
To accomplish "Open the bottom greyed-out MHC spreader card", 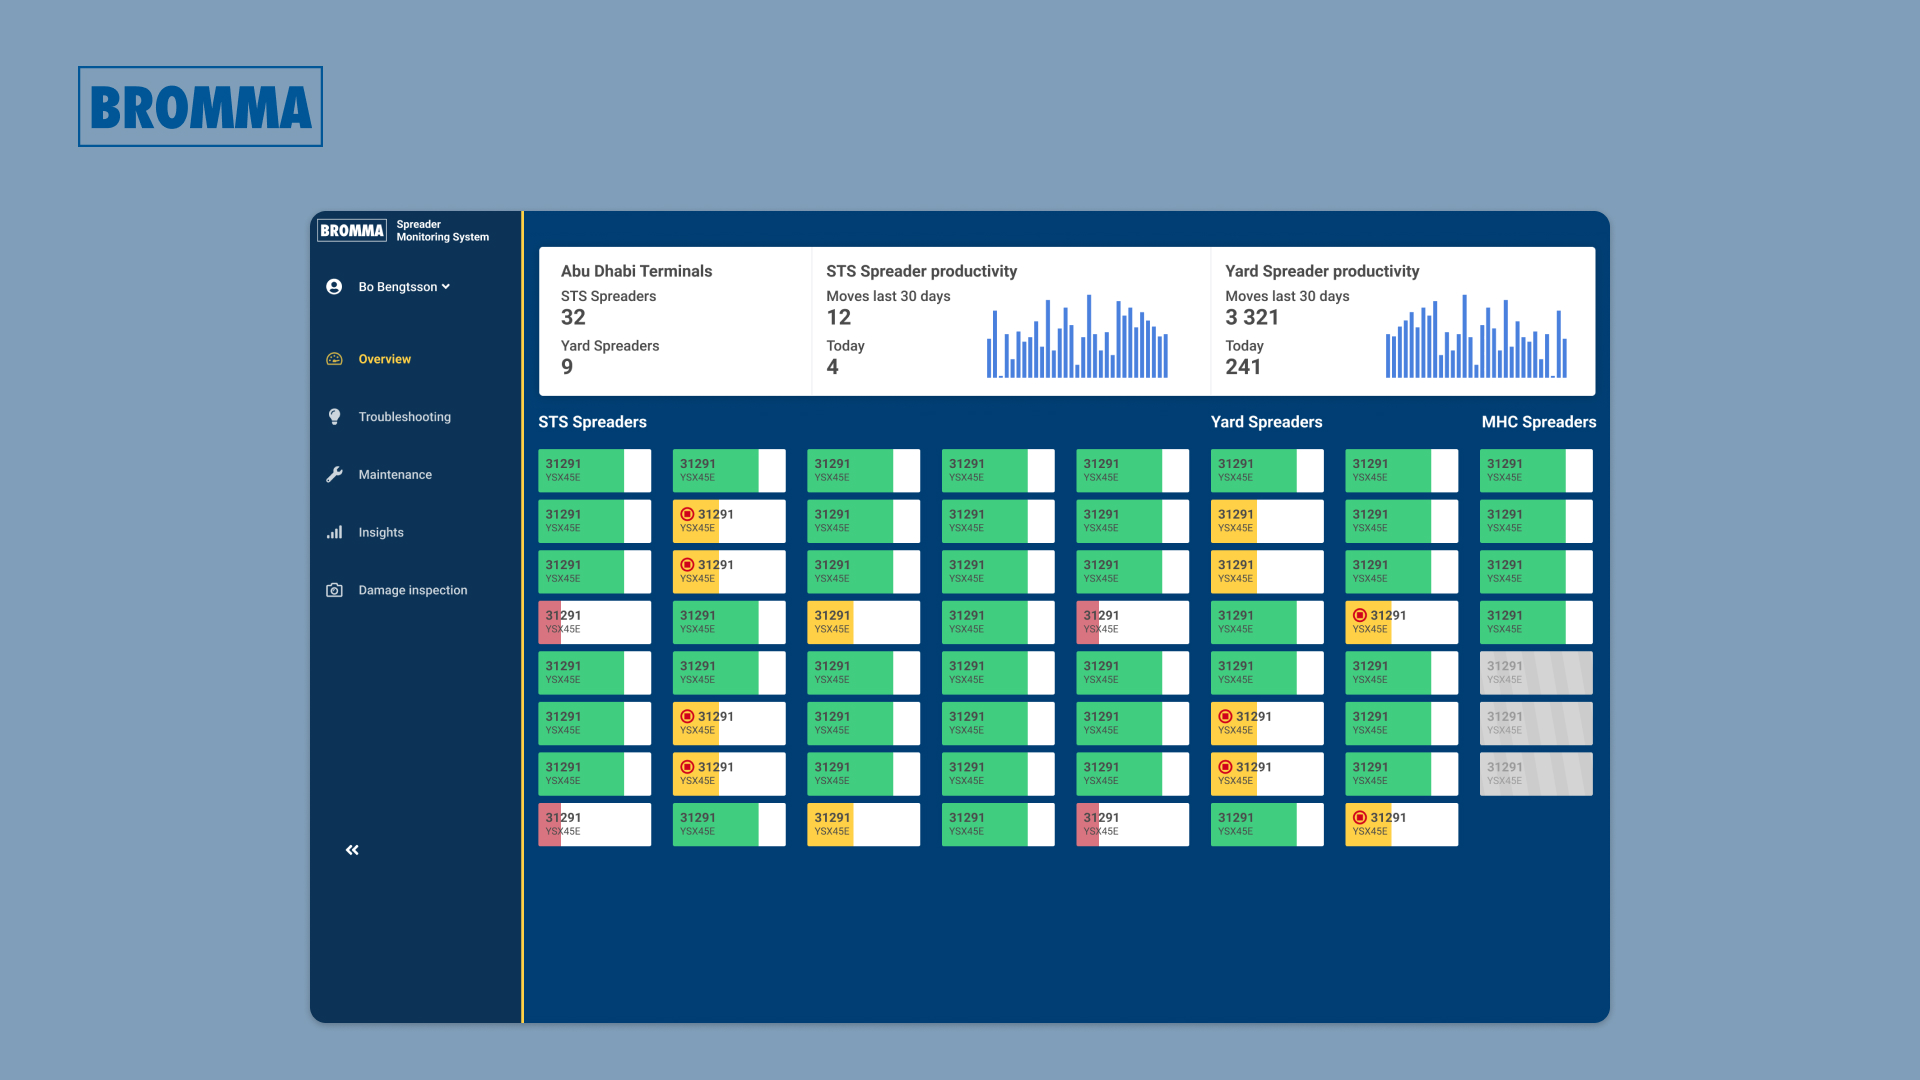I will pyautogui.click(x=1536, y=774).
